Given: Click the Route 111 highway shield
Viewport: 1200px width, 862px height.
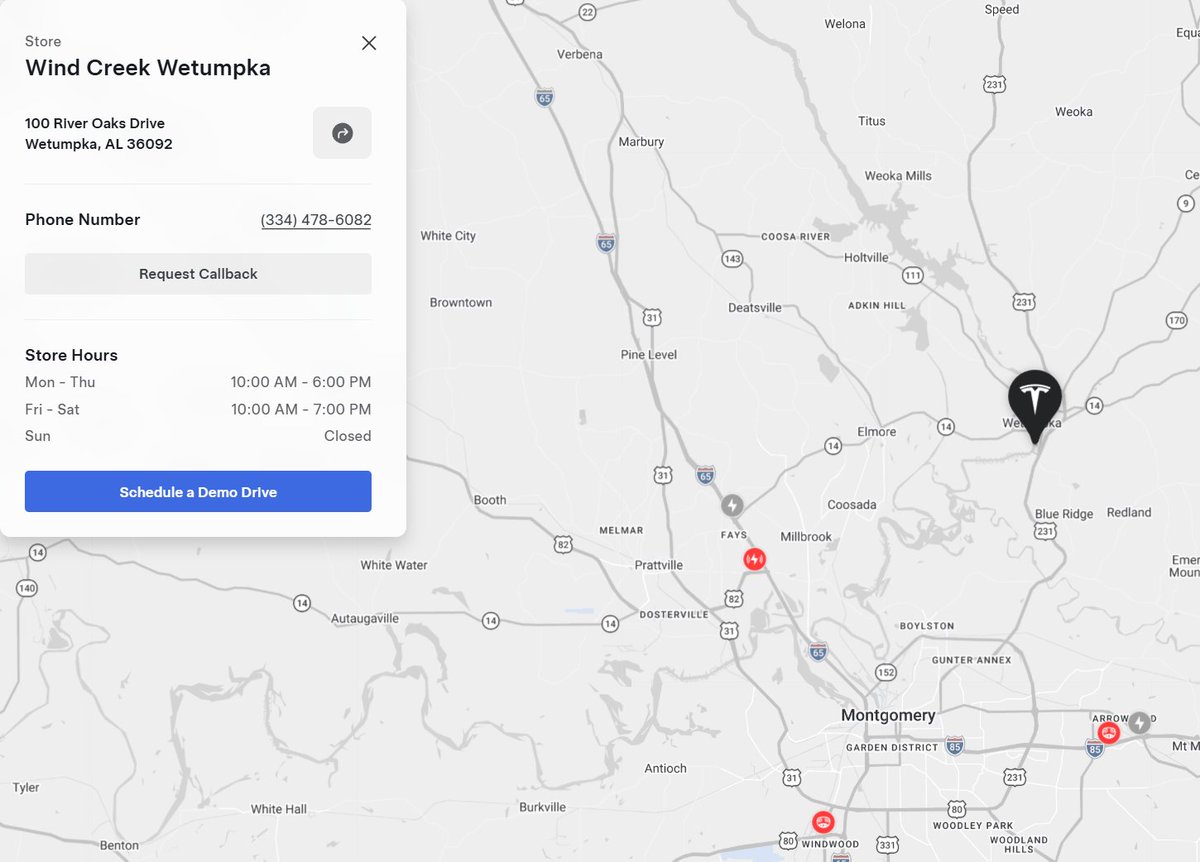Looking at the screenshot, I should (912, 275).
